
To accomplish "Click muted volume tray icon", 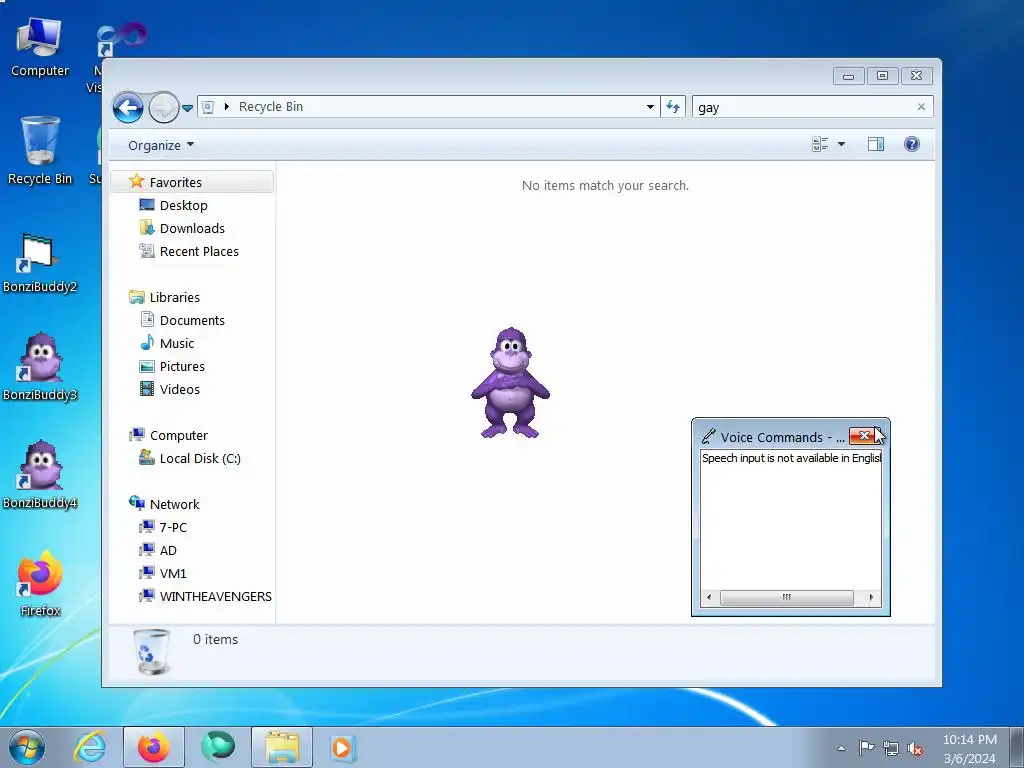I will click(915, 748).
